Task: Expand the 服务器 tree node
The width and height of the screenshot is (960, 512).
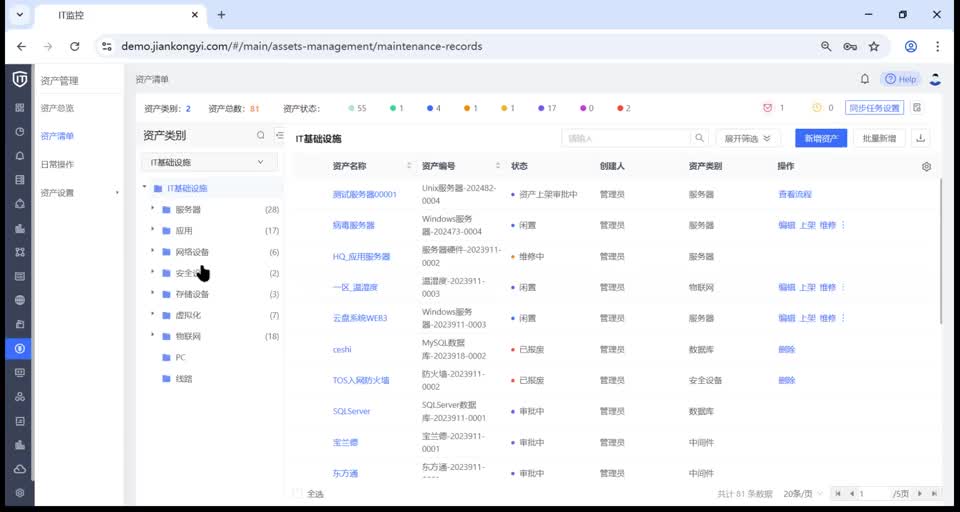Action: [153, 209]
